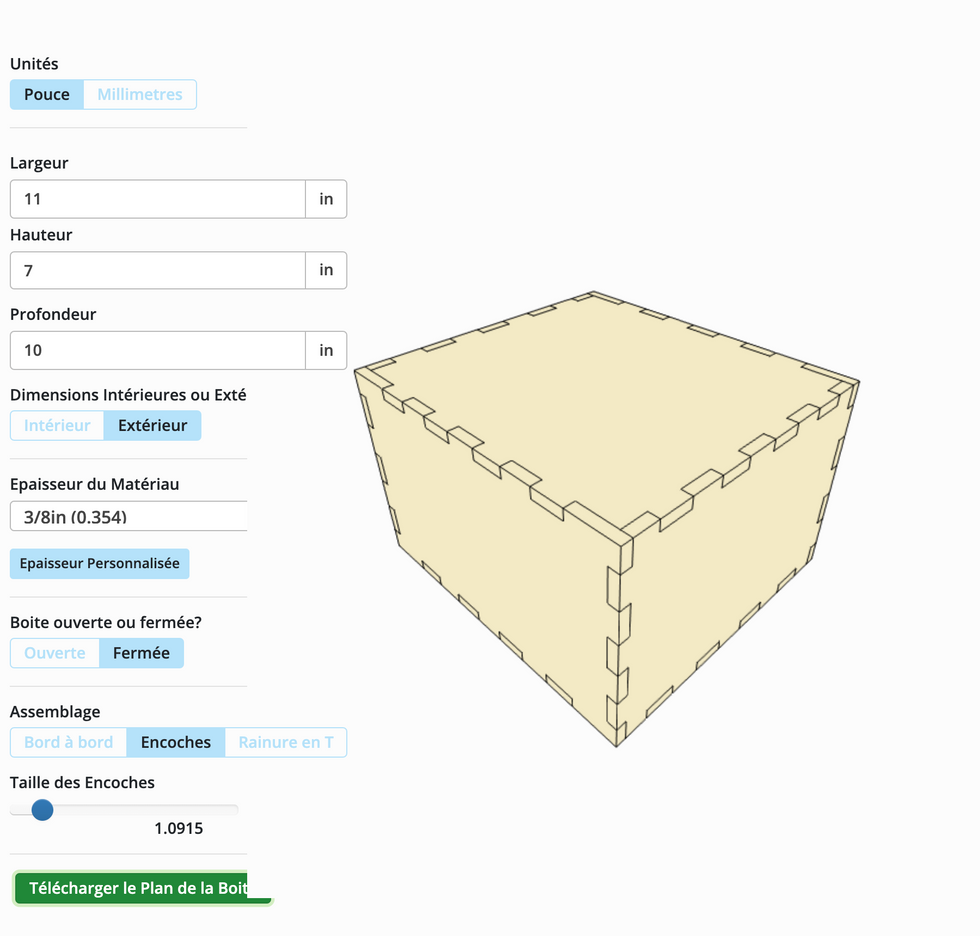980x936 pixels.
Task: Click the 'Unités' heading label
Action: coord(34,64)
